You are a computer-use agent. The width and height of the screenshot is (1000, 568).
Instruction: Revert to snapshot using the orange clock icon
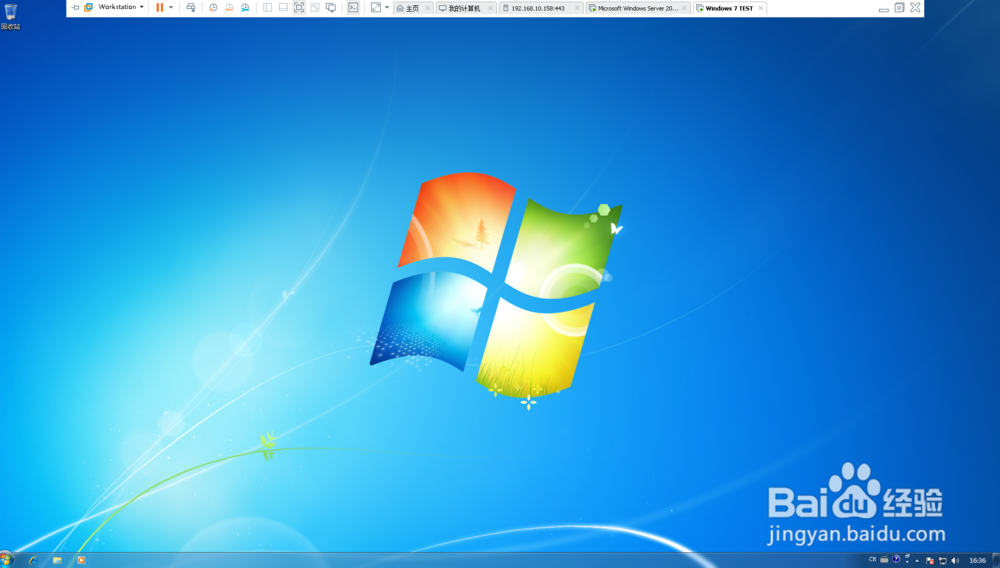pyautogui.click(x=229, y=8)
